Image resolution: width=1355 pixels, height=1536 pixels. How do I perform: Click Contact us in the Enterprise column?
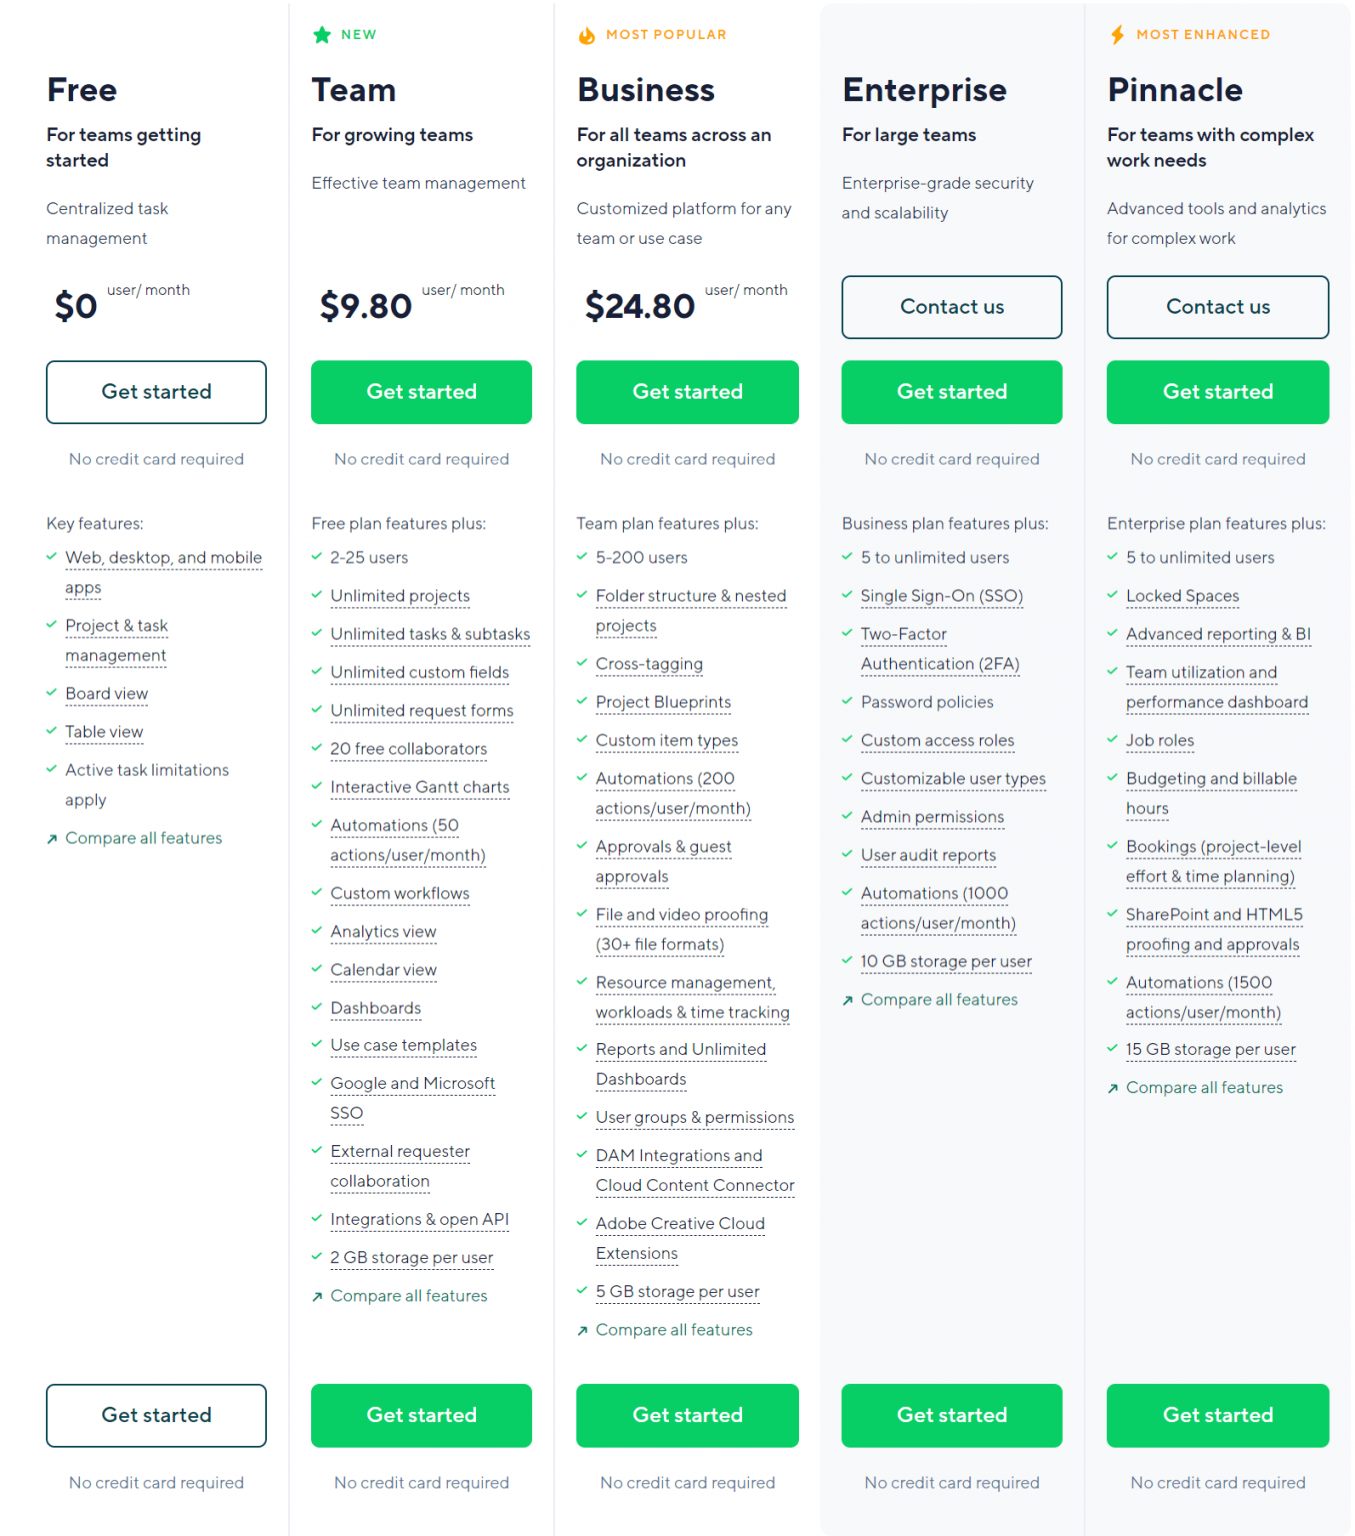coord(951,307)
